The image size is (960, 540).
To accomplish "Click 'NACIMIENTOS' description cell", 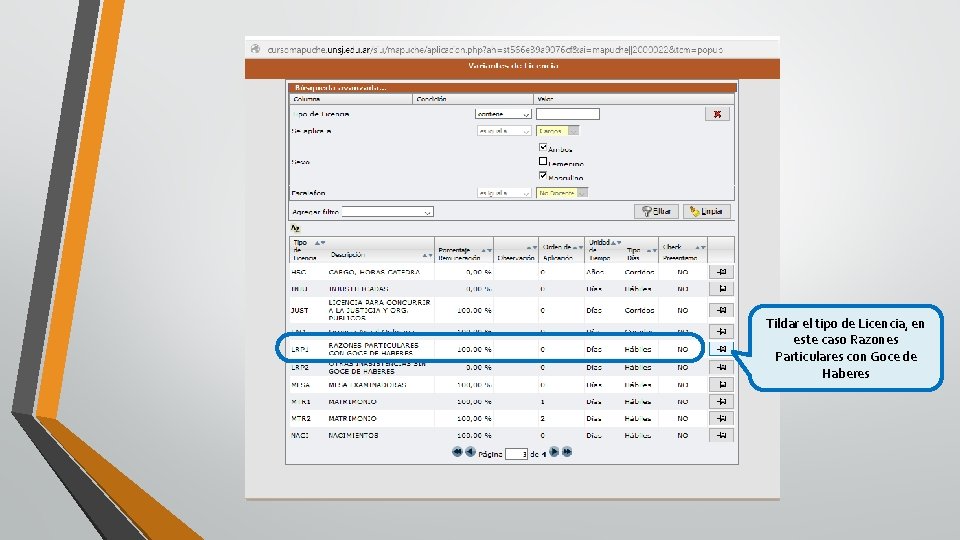I will pyautogui.click(x=353, y=435).
